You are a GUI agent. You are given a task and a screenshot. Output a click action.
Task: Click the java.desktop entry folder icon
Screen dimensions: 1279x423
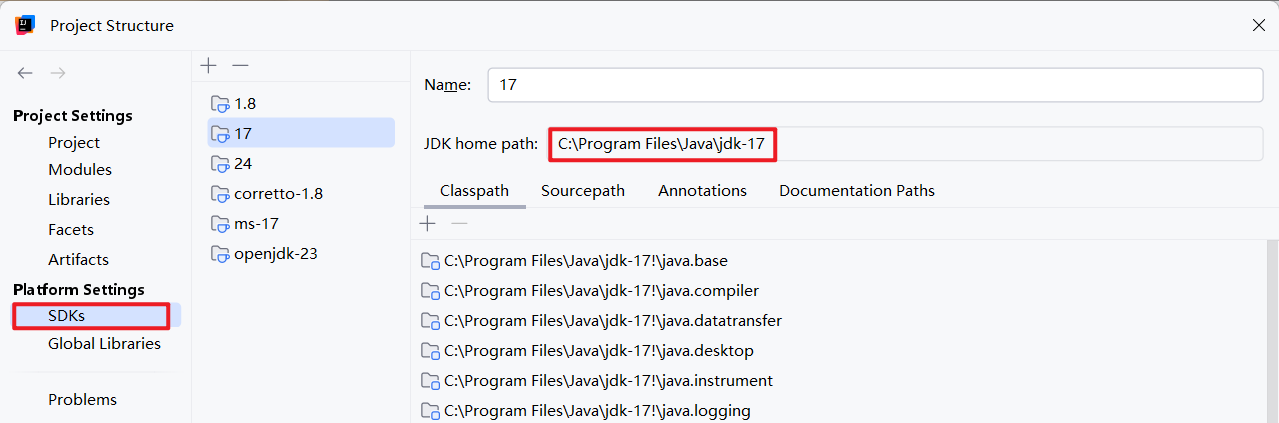click(430, 351)
